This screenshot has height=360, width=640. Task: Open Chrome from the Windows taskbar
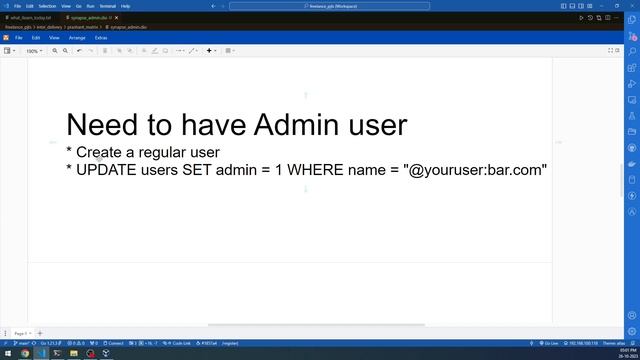25,353
